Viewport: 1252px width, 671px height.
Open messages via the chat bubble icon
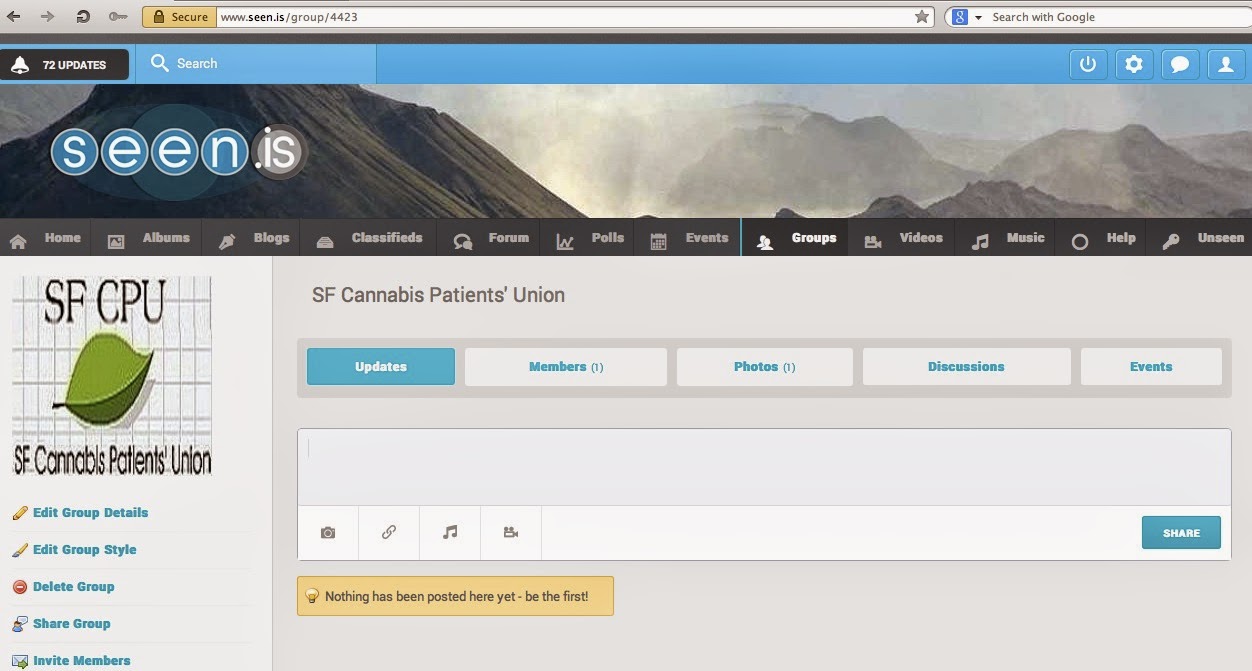tap(1180, 64)
